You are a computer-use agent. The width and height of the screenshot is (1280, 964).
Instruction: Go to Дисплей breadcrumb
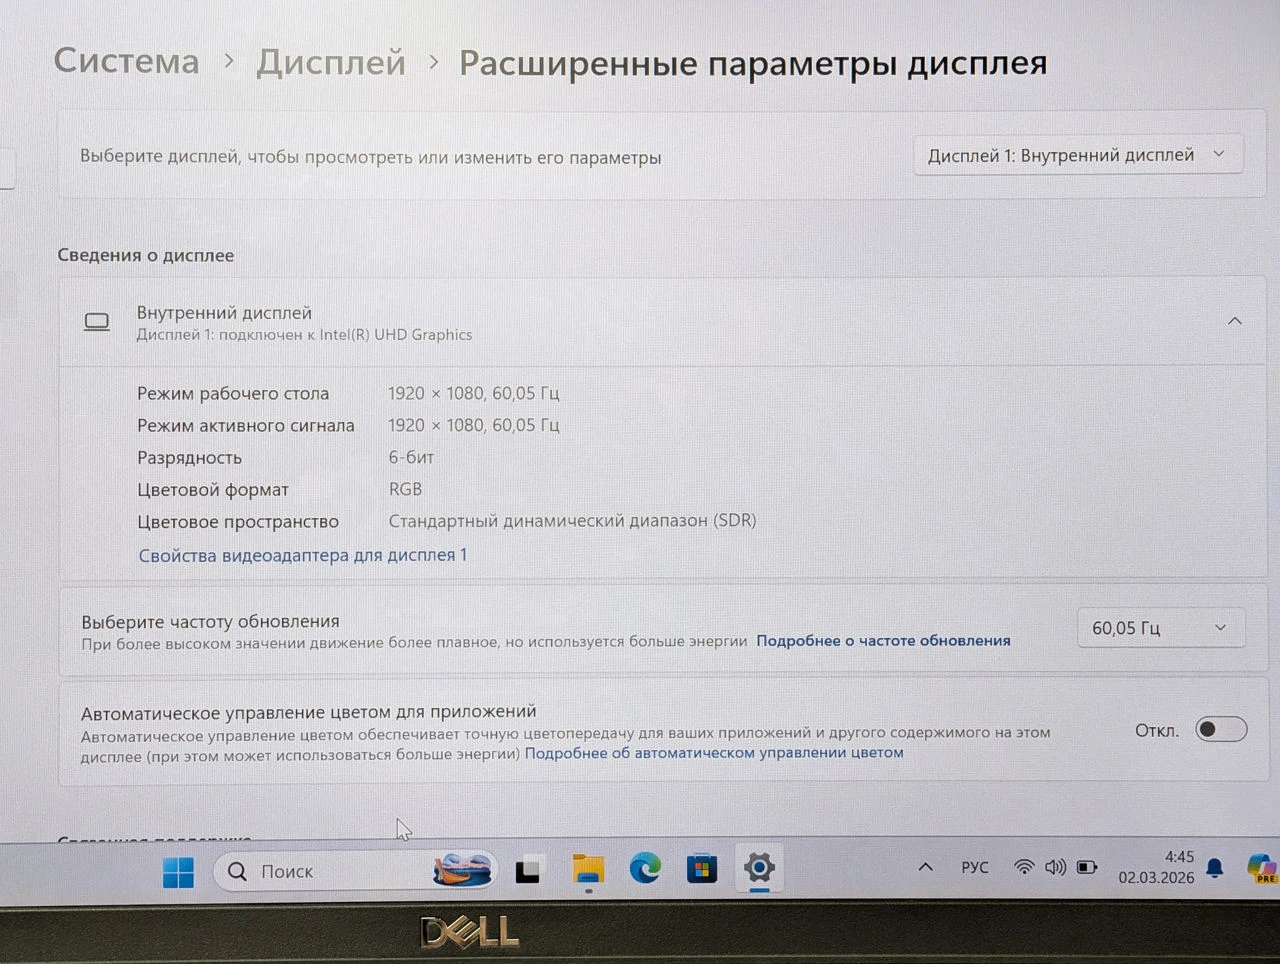point(331,62)
